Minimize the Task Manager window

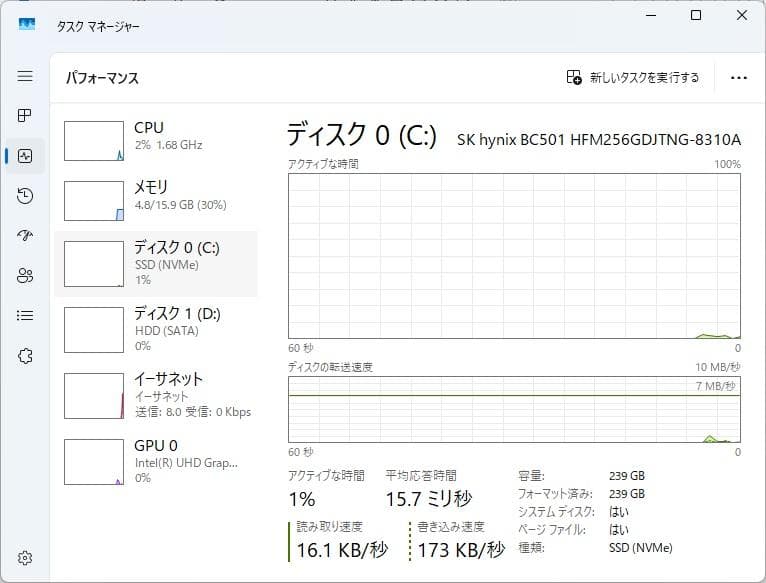point(651,15)
